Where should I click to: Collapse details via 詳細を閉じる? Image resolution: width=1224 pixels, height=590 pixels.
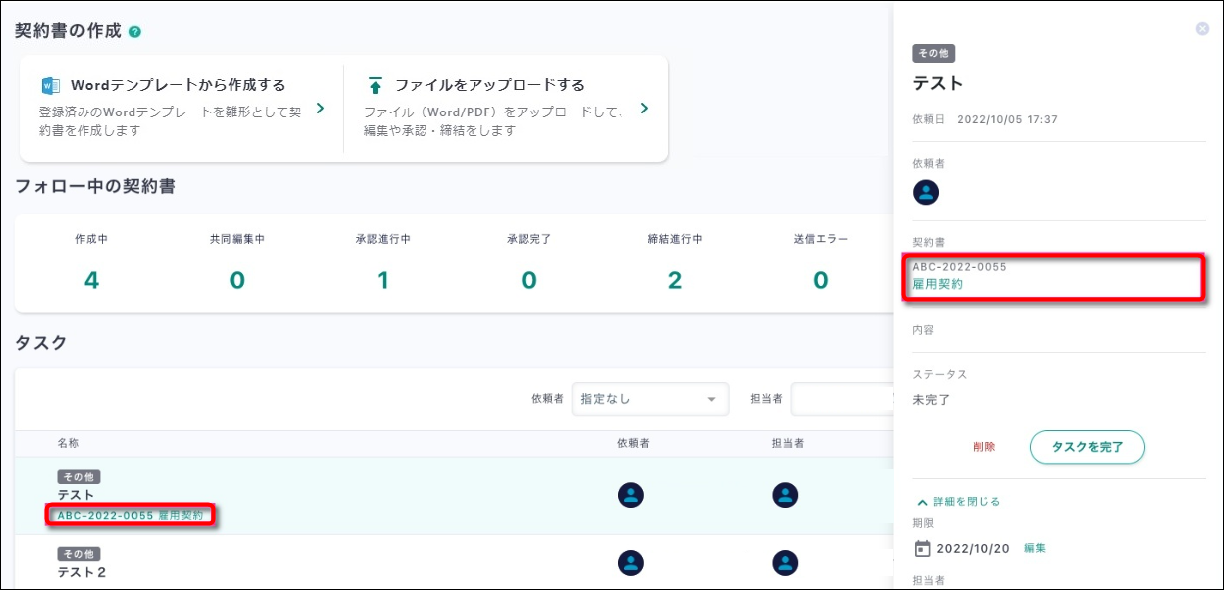(x=958, y=501)
